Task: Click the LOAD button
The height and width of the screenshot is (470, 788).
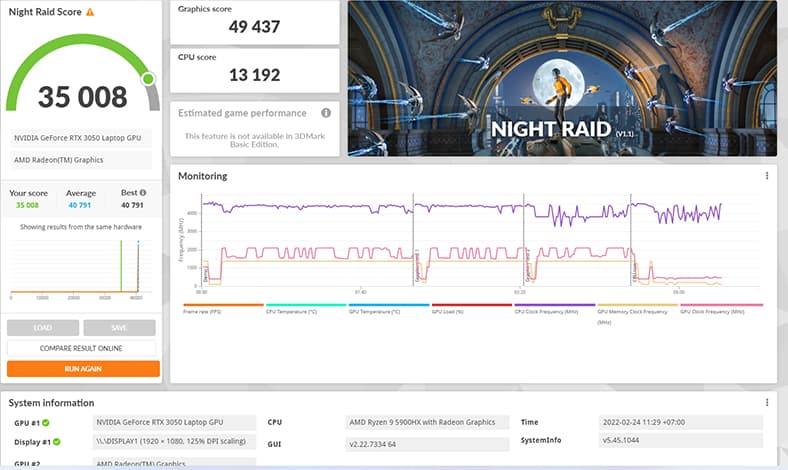Action: click(x=43, y=328)
